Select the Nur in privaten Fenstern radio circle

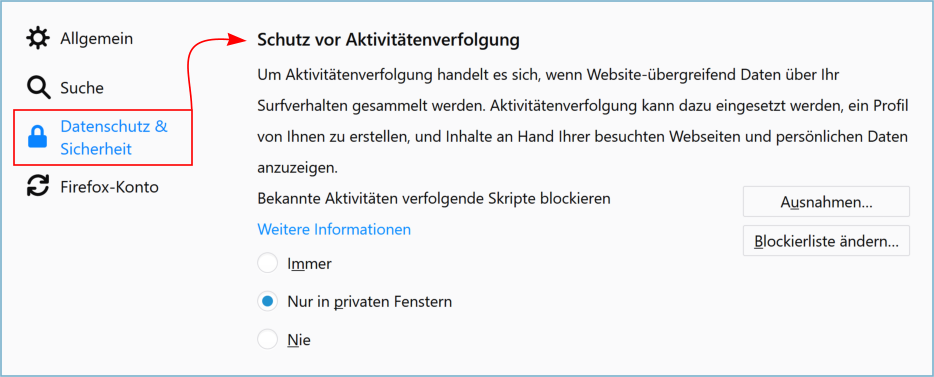pyautogui.click(x=267, y=302)
